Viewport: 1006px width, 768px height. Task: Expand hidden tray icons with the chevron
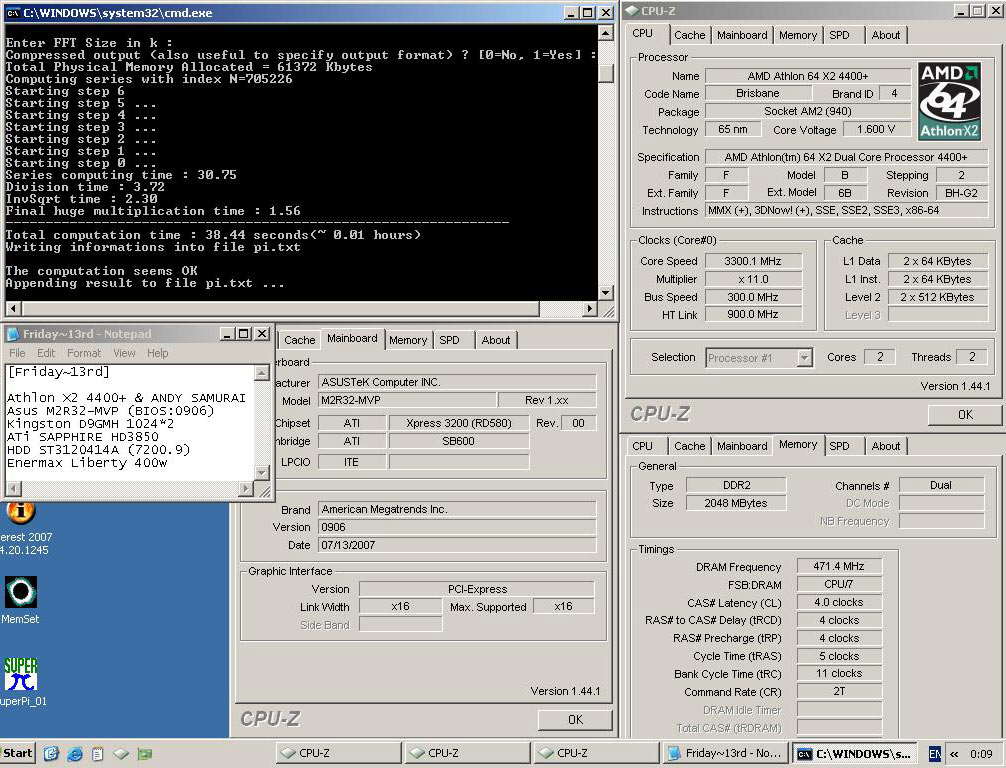[x=954, y=754]
